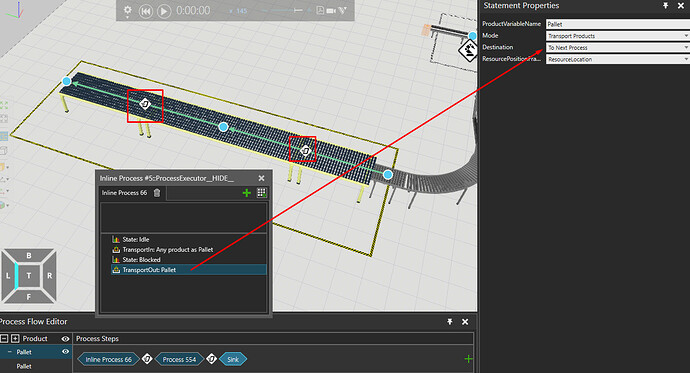Click the export to PDF icon
The width and height of the screenshot is (690, 373).
320,10
